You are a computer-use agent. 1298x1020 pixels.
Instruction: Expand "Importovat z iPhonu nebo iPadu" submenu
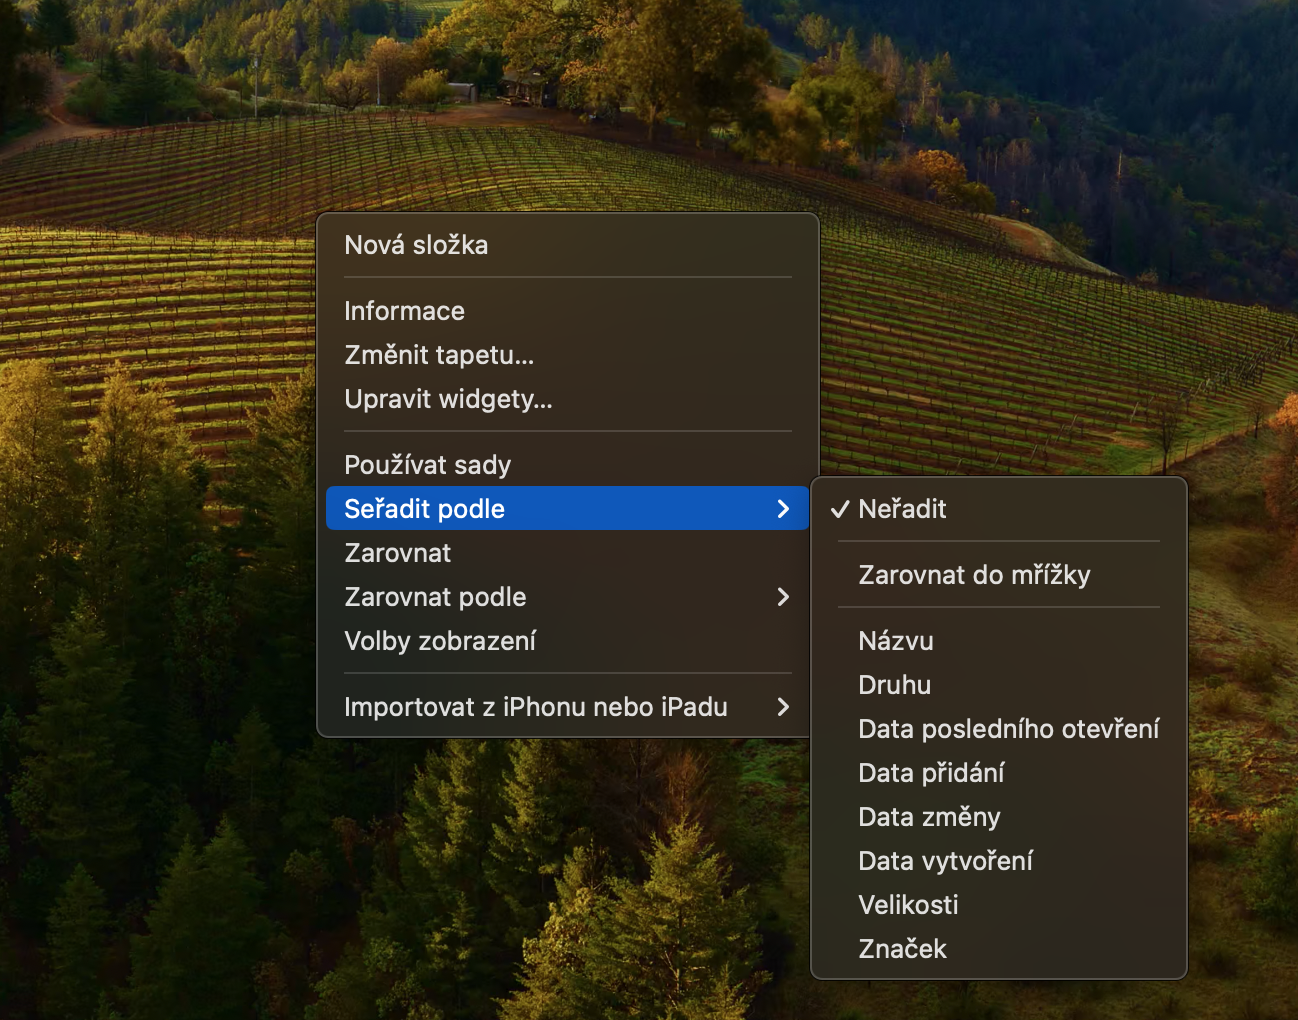point(535,707)
